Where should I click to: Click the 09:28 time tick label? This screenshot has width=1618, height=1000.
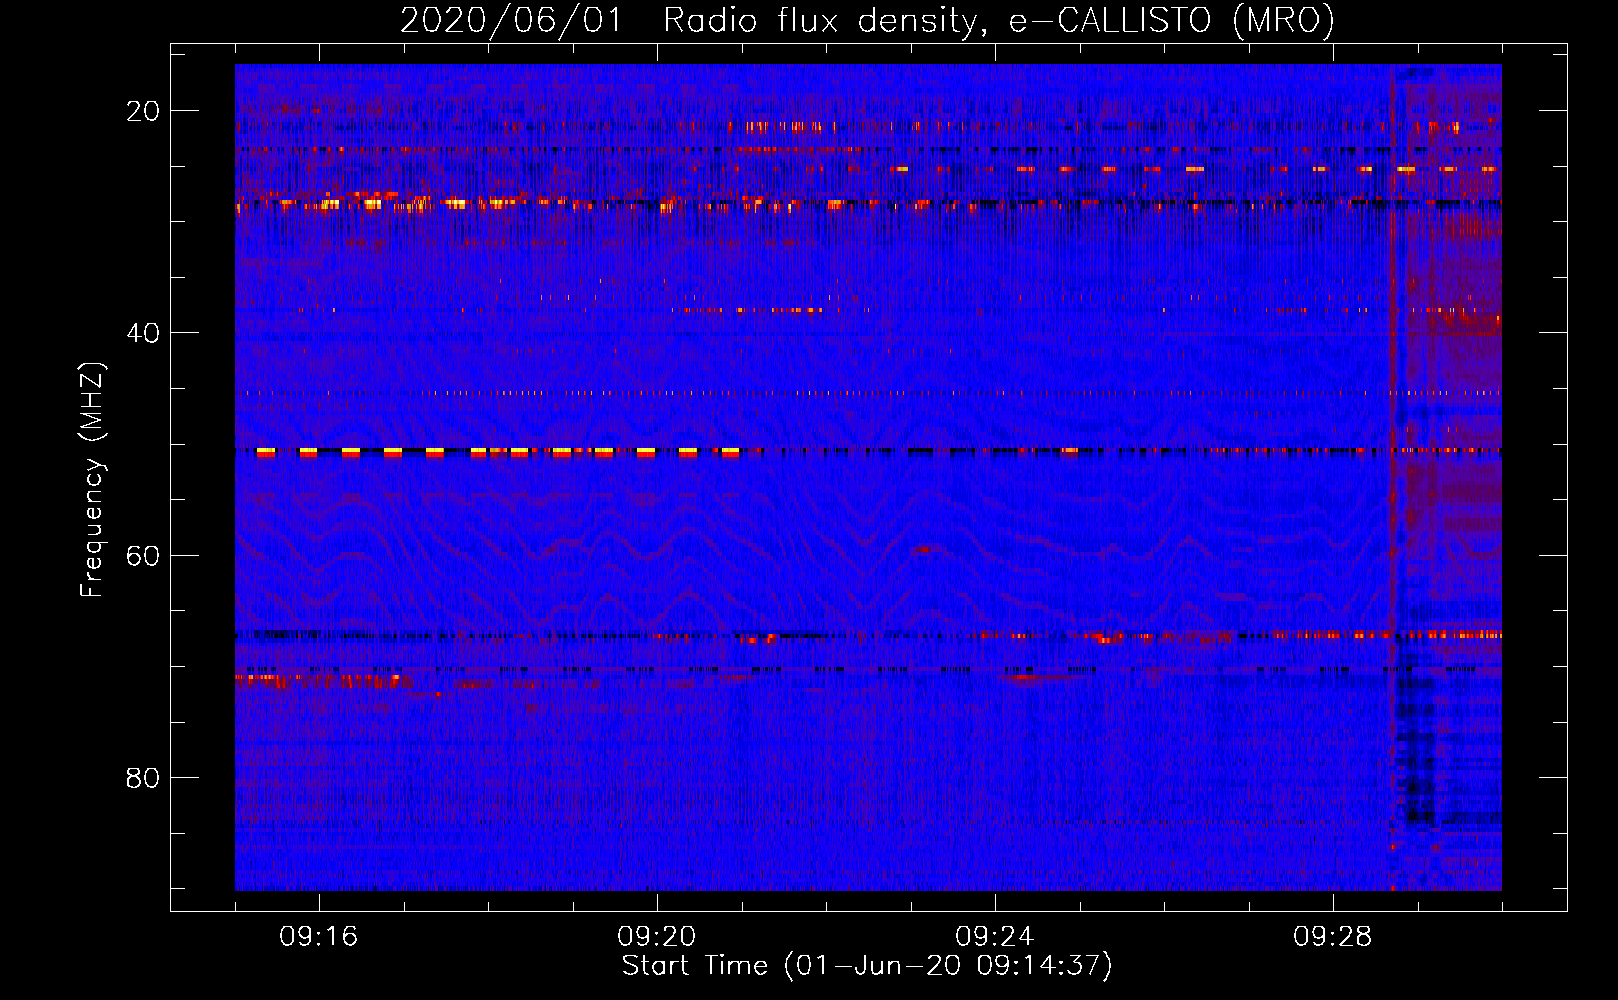coord(1333,937)
